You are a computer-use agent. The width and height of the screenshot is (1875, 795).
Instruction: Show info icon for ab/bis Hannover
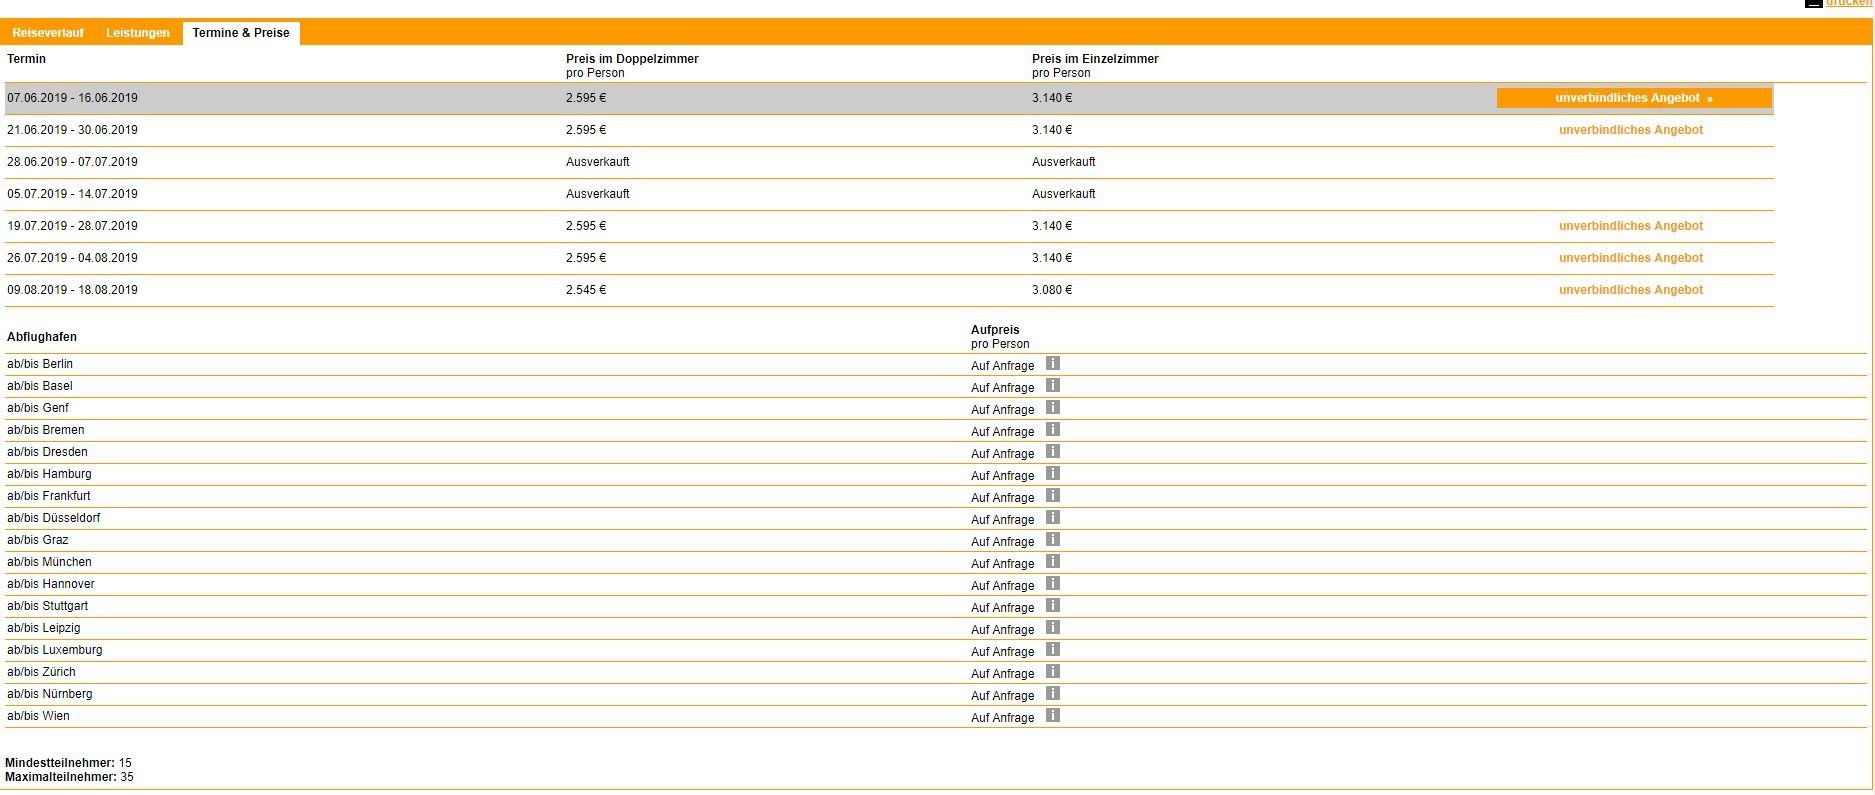[x=1052, y=583]
